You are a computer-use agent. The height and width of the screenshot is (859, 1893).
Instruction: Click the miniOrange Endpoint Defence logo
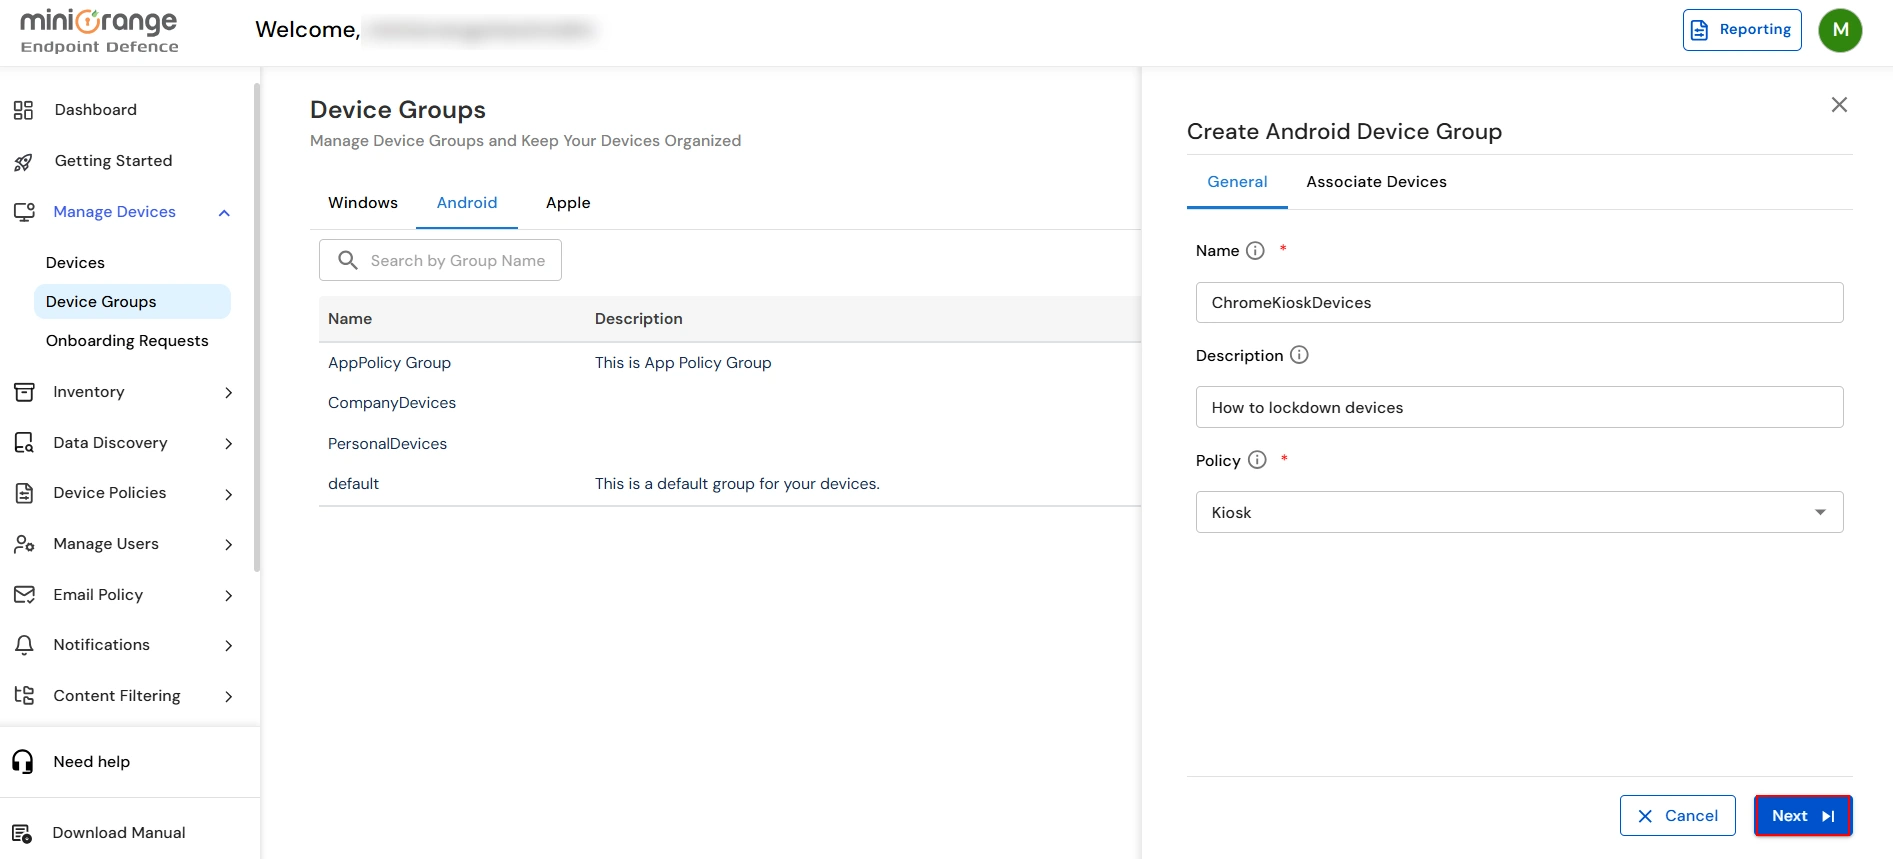(x=99, y=31)
